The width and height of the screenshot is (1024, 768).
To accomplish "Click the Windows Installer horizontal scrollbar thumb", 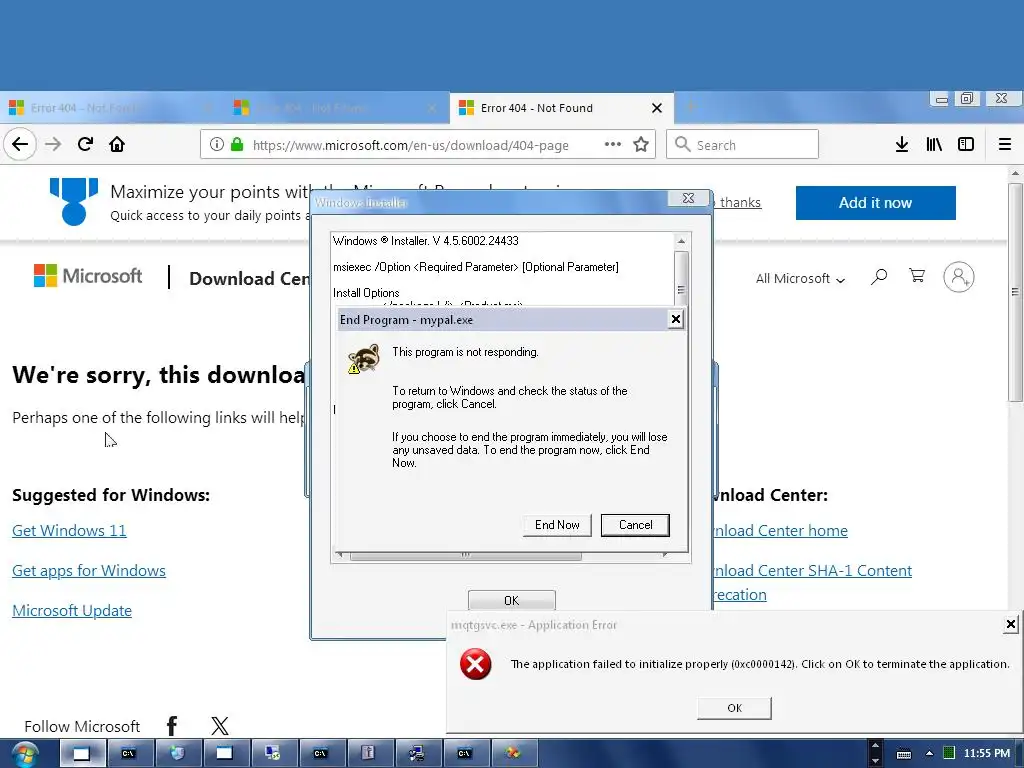I will (466, 556).
